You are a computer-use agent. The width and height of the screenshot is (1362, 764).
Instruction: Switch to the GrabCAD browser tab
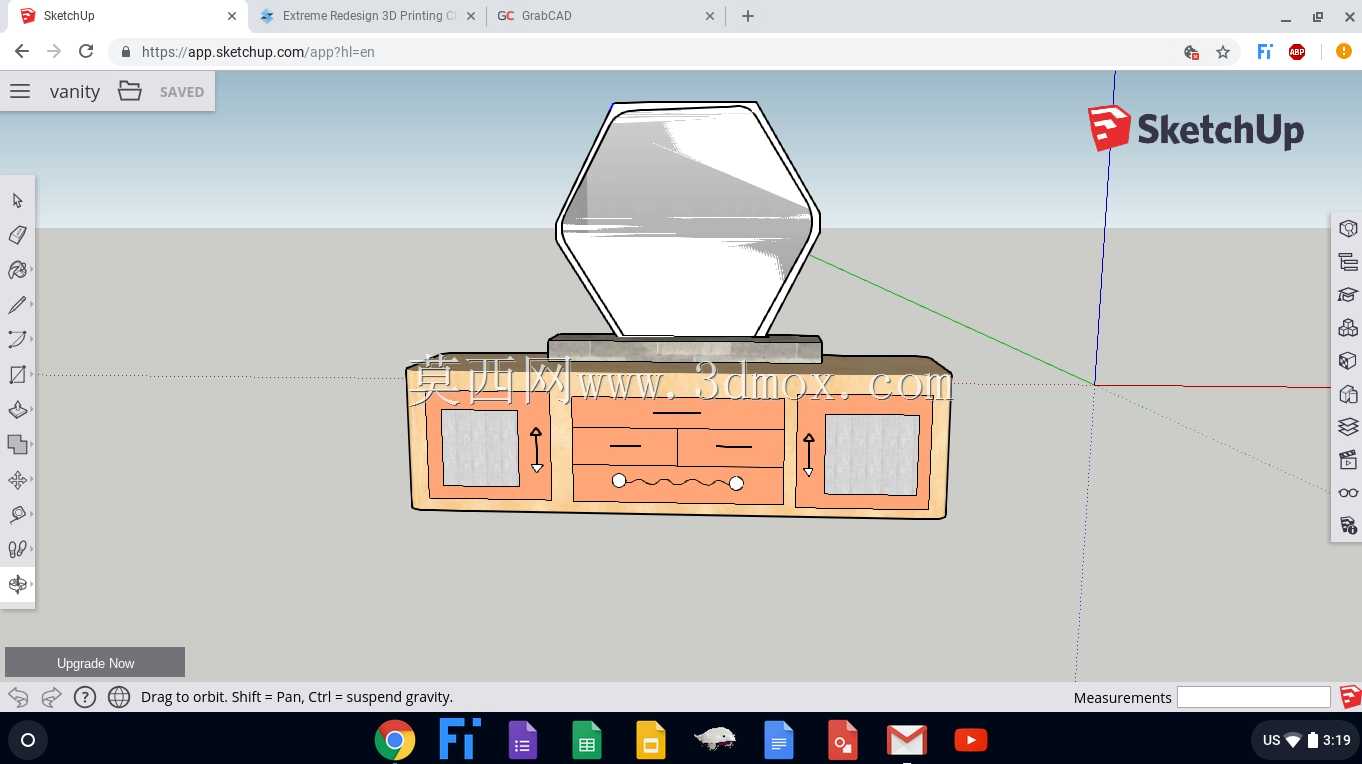[606, 16]
